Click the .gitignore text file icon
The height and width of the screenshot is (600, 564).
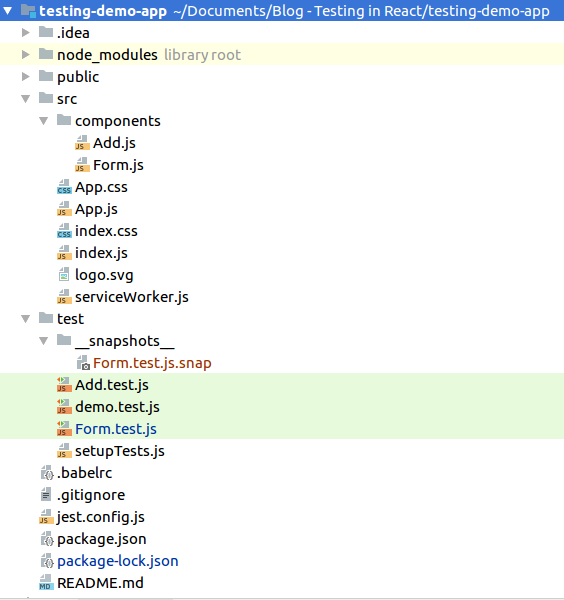(x=46, y=494)
